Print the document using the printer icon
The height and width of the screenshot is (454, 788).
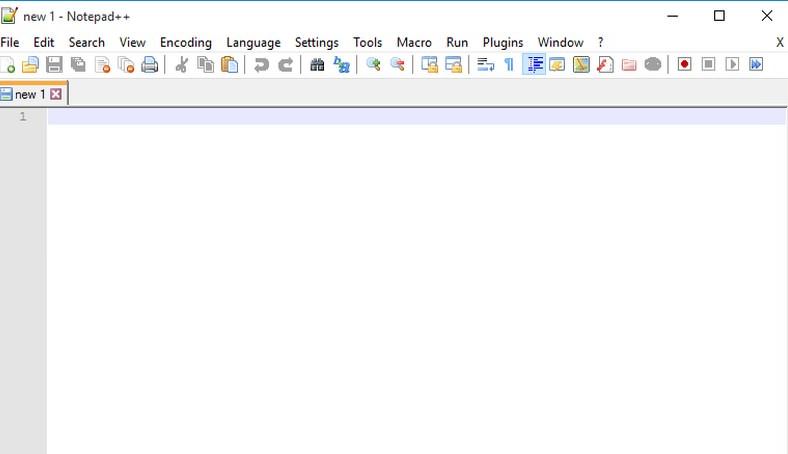pyautogui.click(x=150, y=64)
